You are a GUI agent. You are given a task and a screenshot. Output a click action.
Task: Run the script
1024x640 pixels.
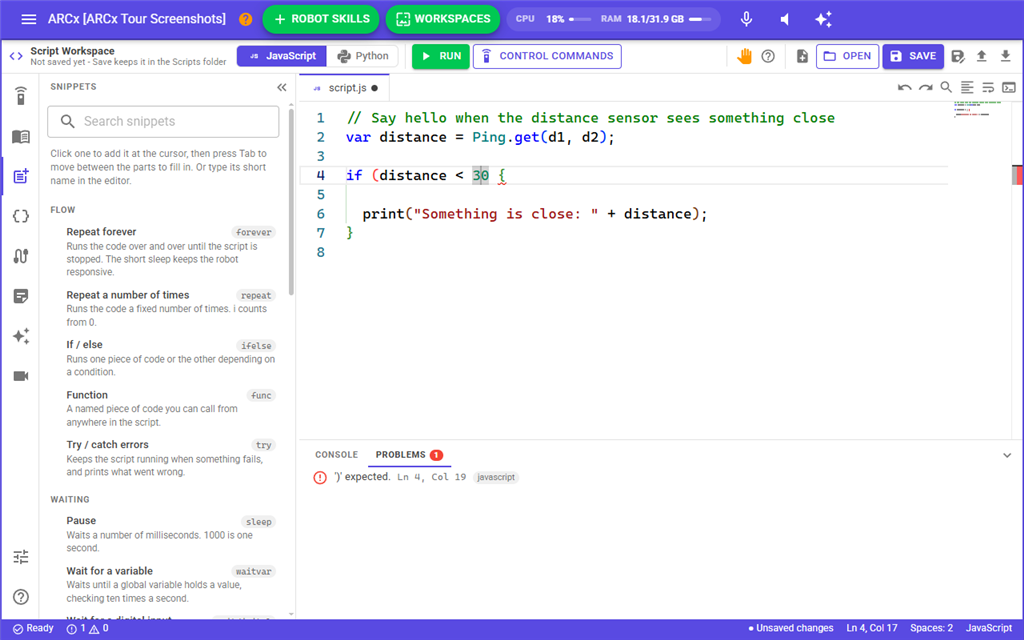tap(441, 56)
